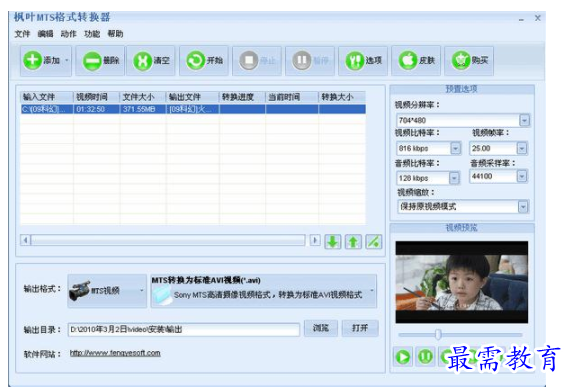Image resolution: width=569 pixels, height=390 pixels.
Task: Click the 371.55MB file size cell
Action: (143, 109)
